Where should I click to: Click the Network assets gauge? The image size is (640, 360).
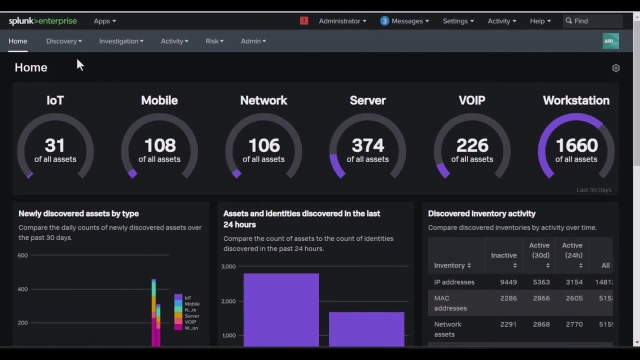[x=264, y=147]
